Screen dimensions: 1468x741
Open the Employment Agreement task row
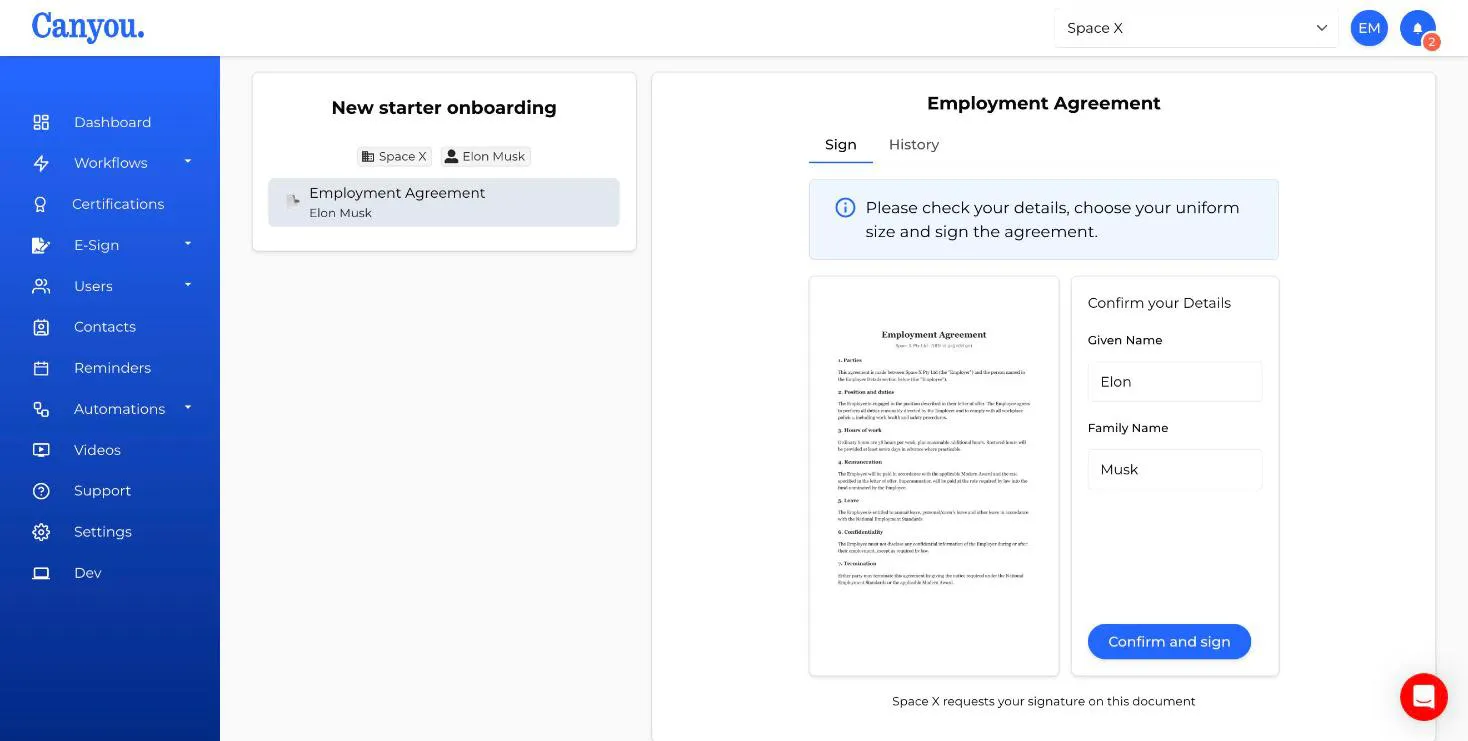coord(444,202)
